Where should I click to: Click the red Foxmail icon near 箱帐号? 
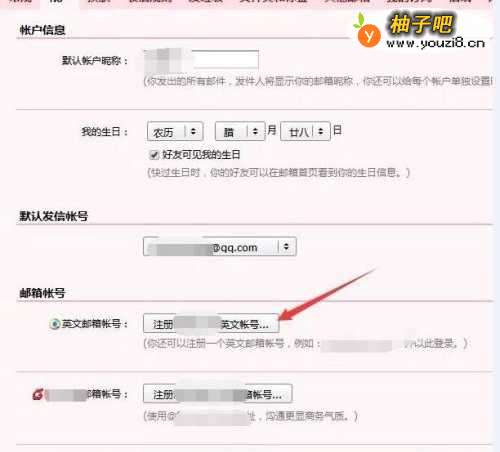click(38, 395)
